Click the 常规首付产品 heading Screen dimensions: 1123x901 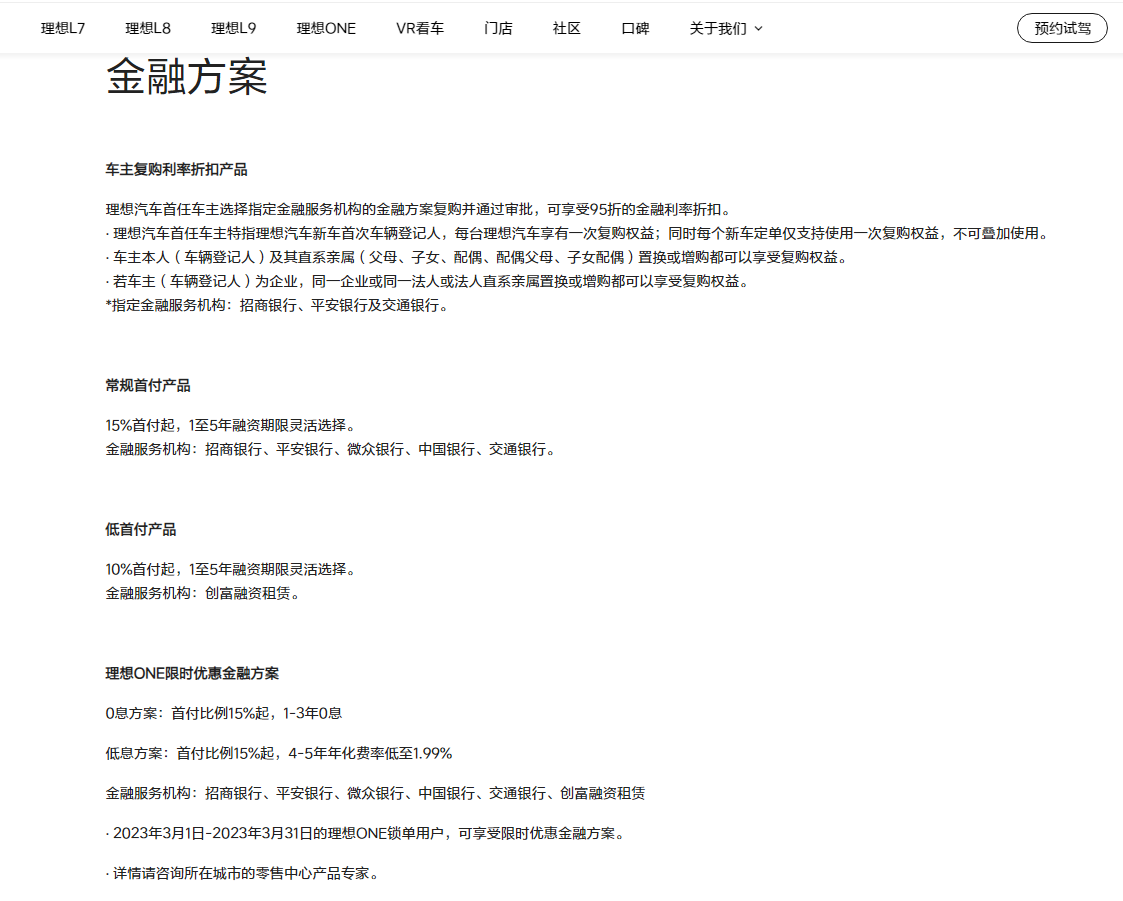[148, 385]
